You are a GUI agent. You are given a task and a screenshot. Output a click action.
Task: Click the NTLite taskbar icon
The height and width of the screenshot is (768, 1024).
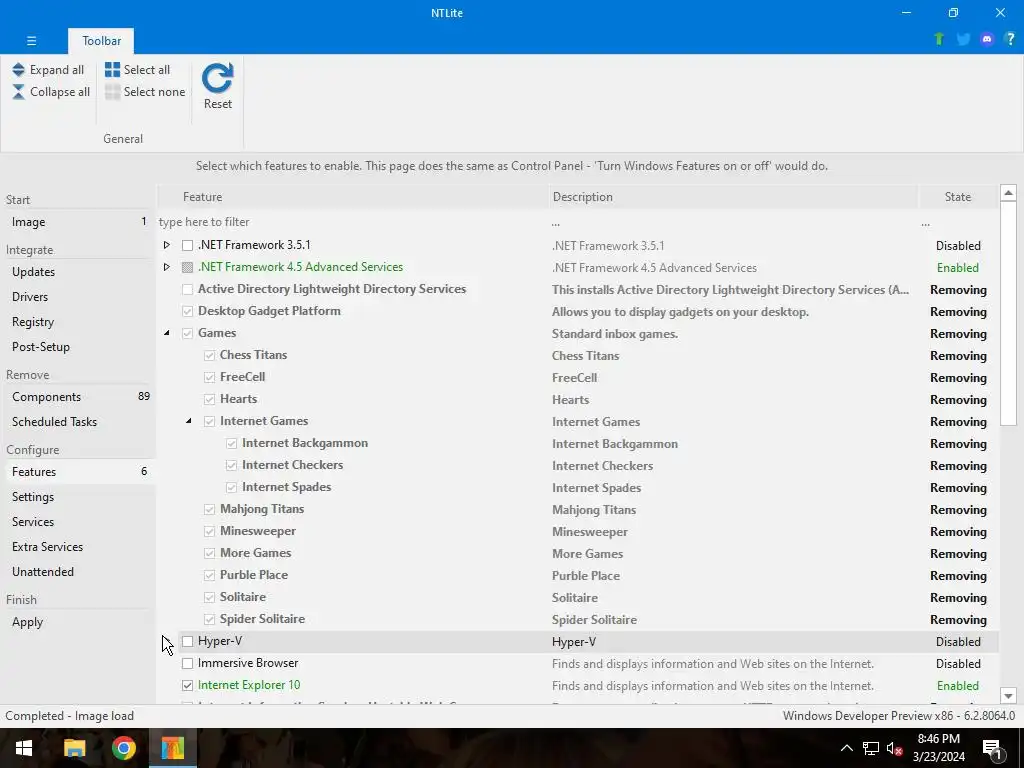coord(172,748)
